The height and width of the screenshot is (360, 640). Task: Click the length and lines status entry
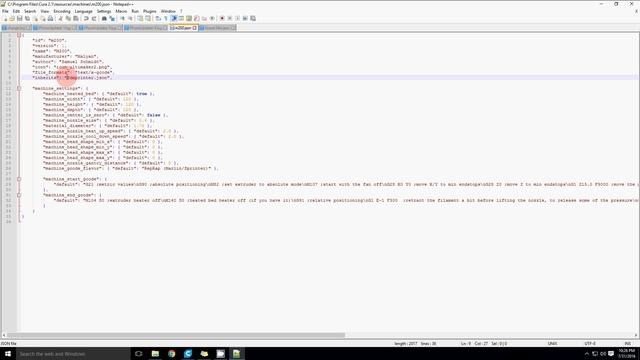tap(415, 344)
